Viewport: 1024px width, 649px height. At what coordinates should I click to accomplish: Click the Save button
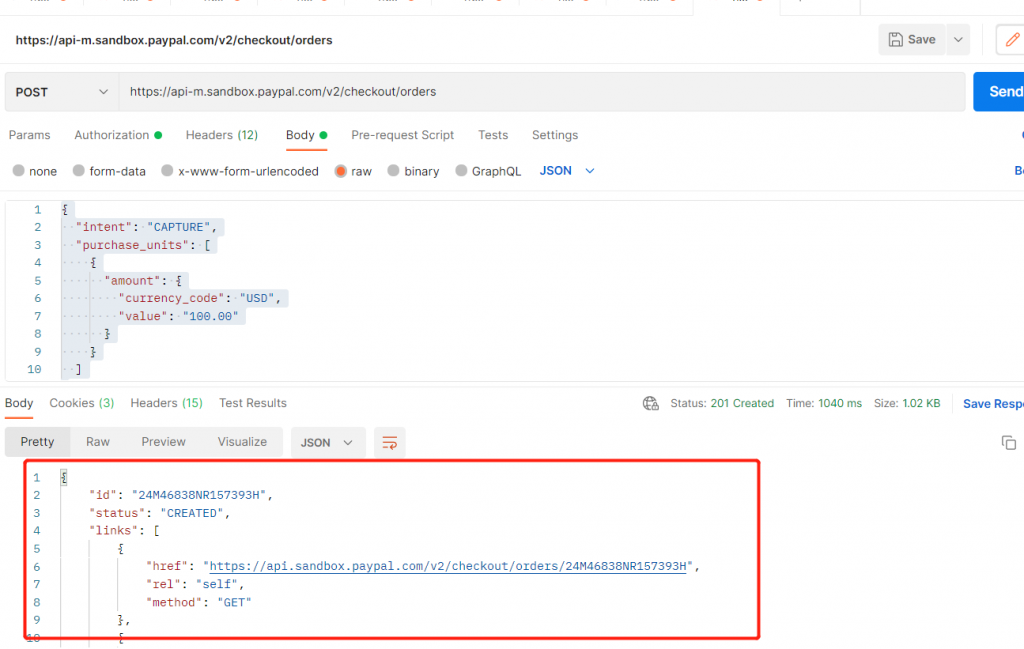click(x=912, y=40)
